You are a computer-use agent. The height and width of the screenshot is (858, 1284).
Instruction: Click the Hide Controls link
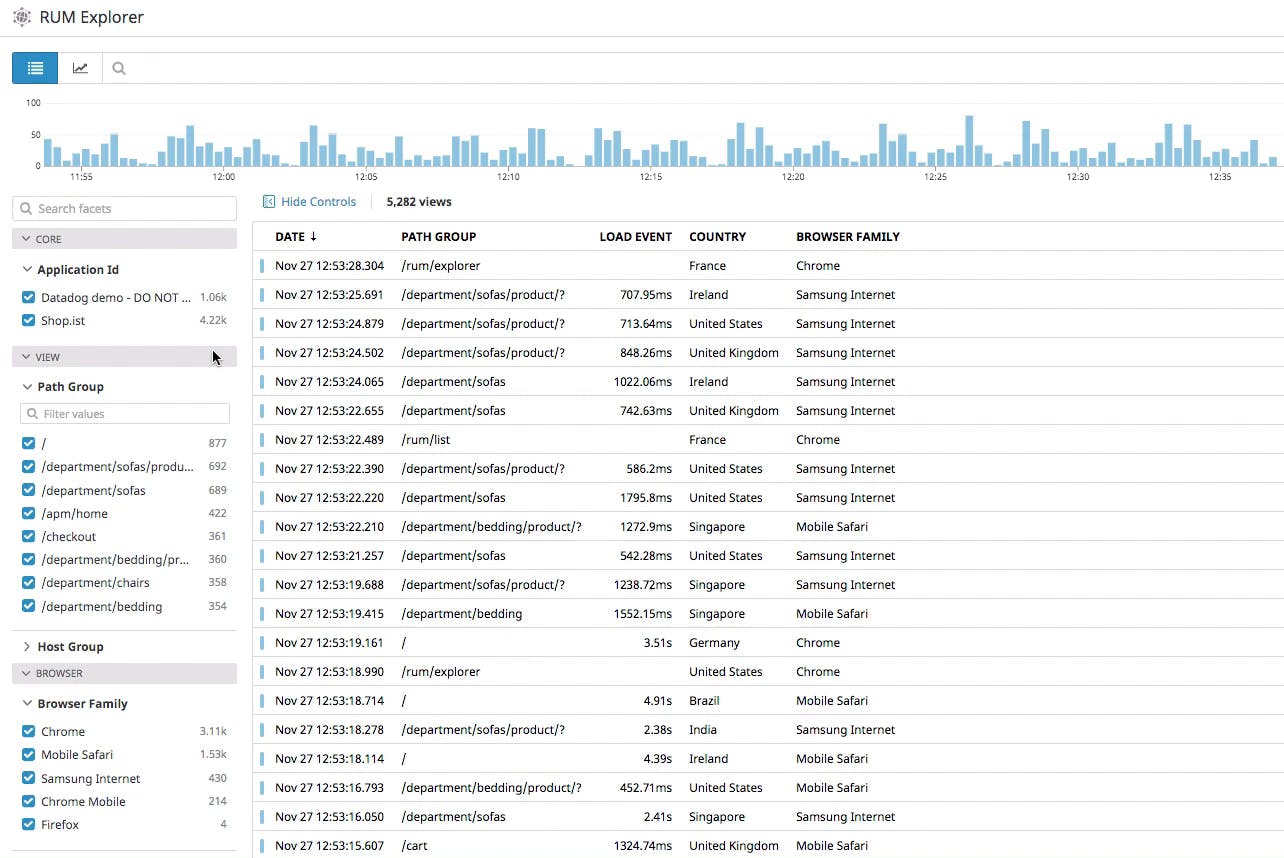click(x=318, y=202)
